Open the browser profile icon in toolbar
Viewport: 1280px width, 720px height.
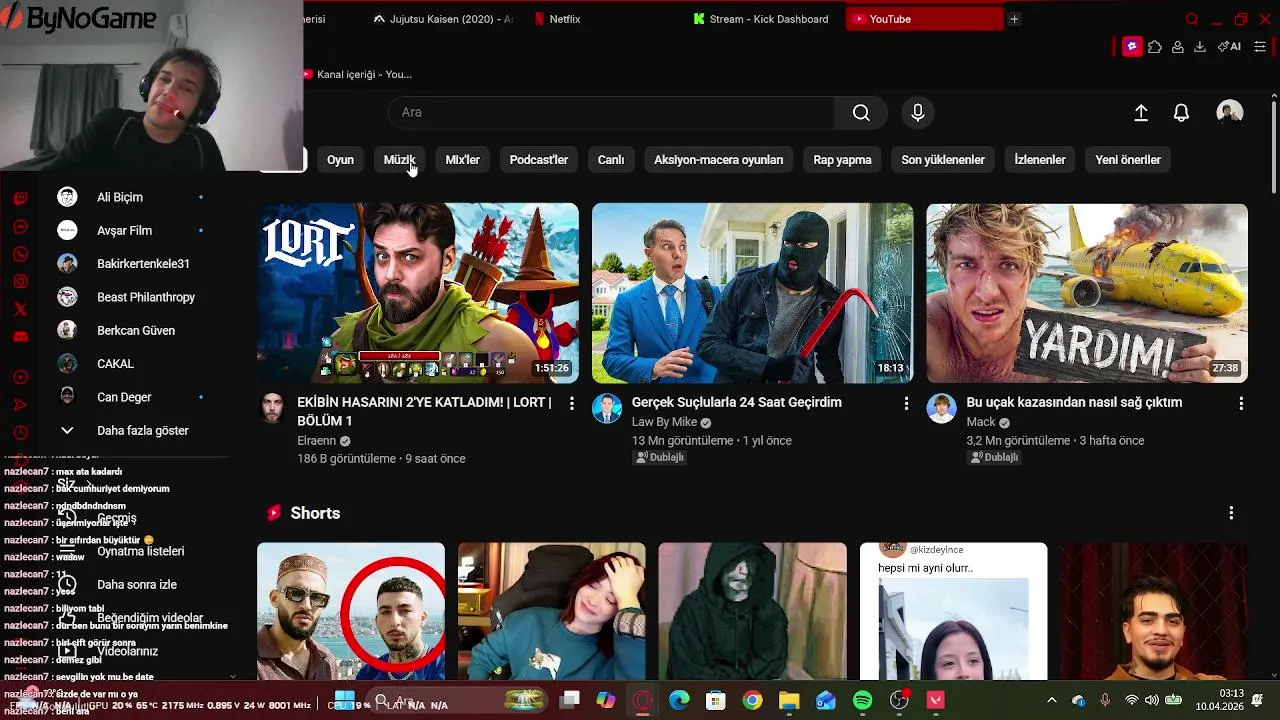pos(1178,47)
